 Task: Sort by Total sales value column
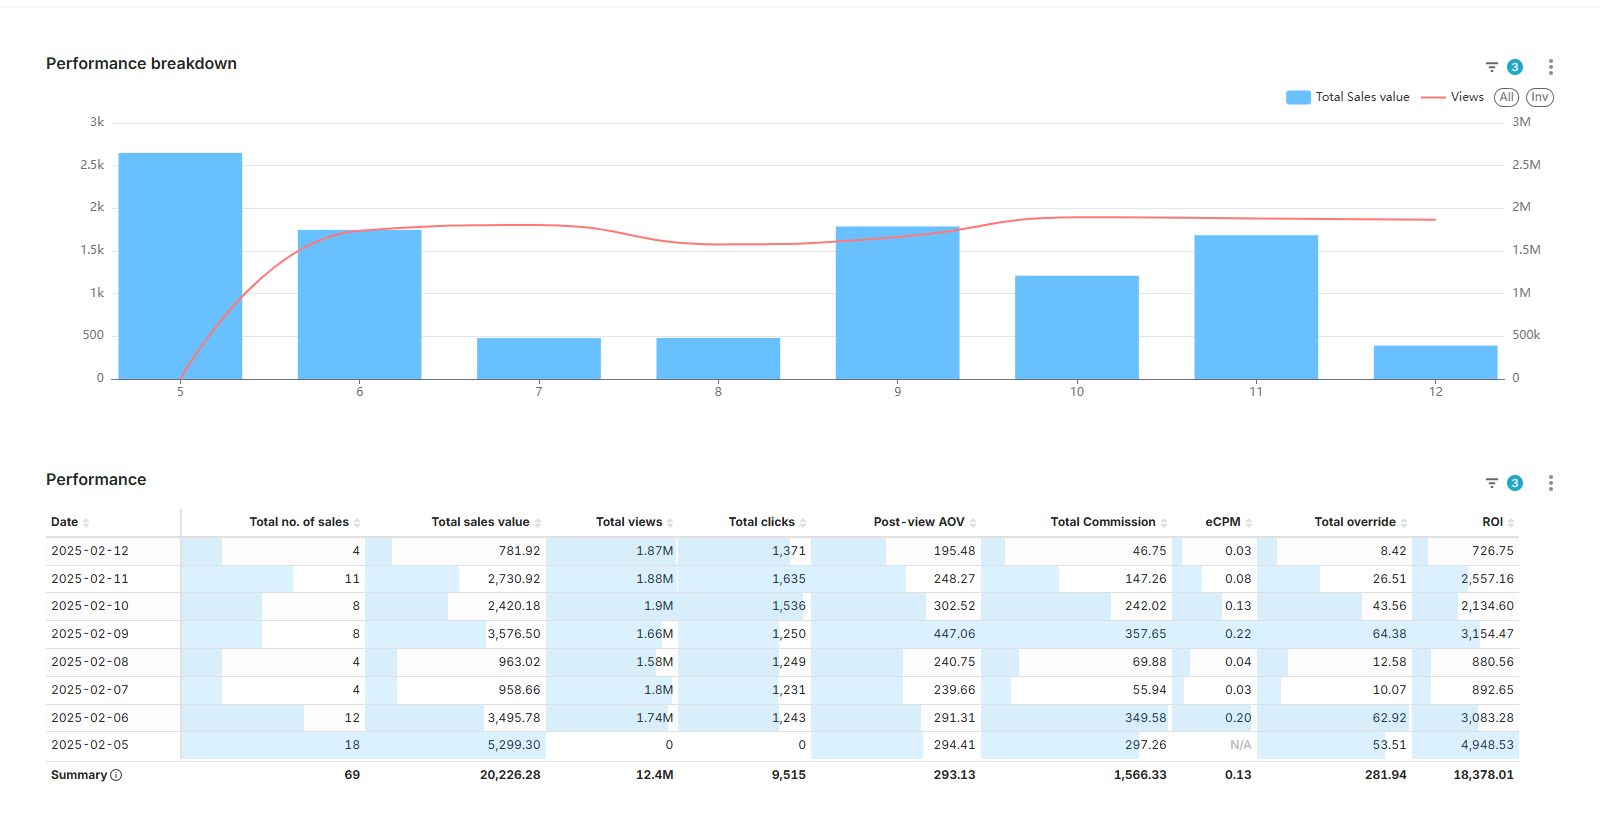(538, 523)
